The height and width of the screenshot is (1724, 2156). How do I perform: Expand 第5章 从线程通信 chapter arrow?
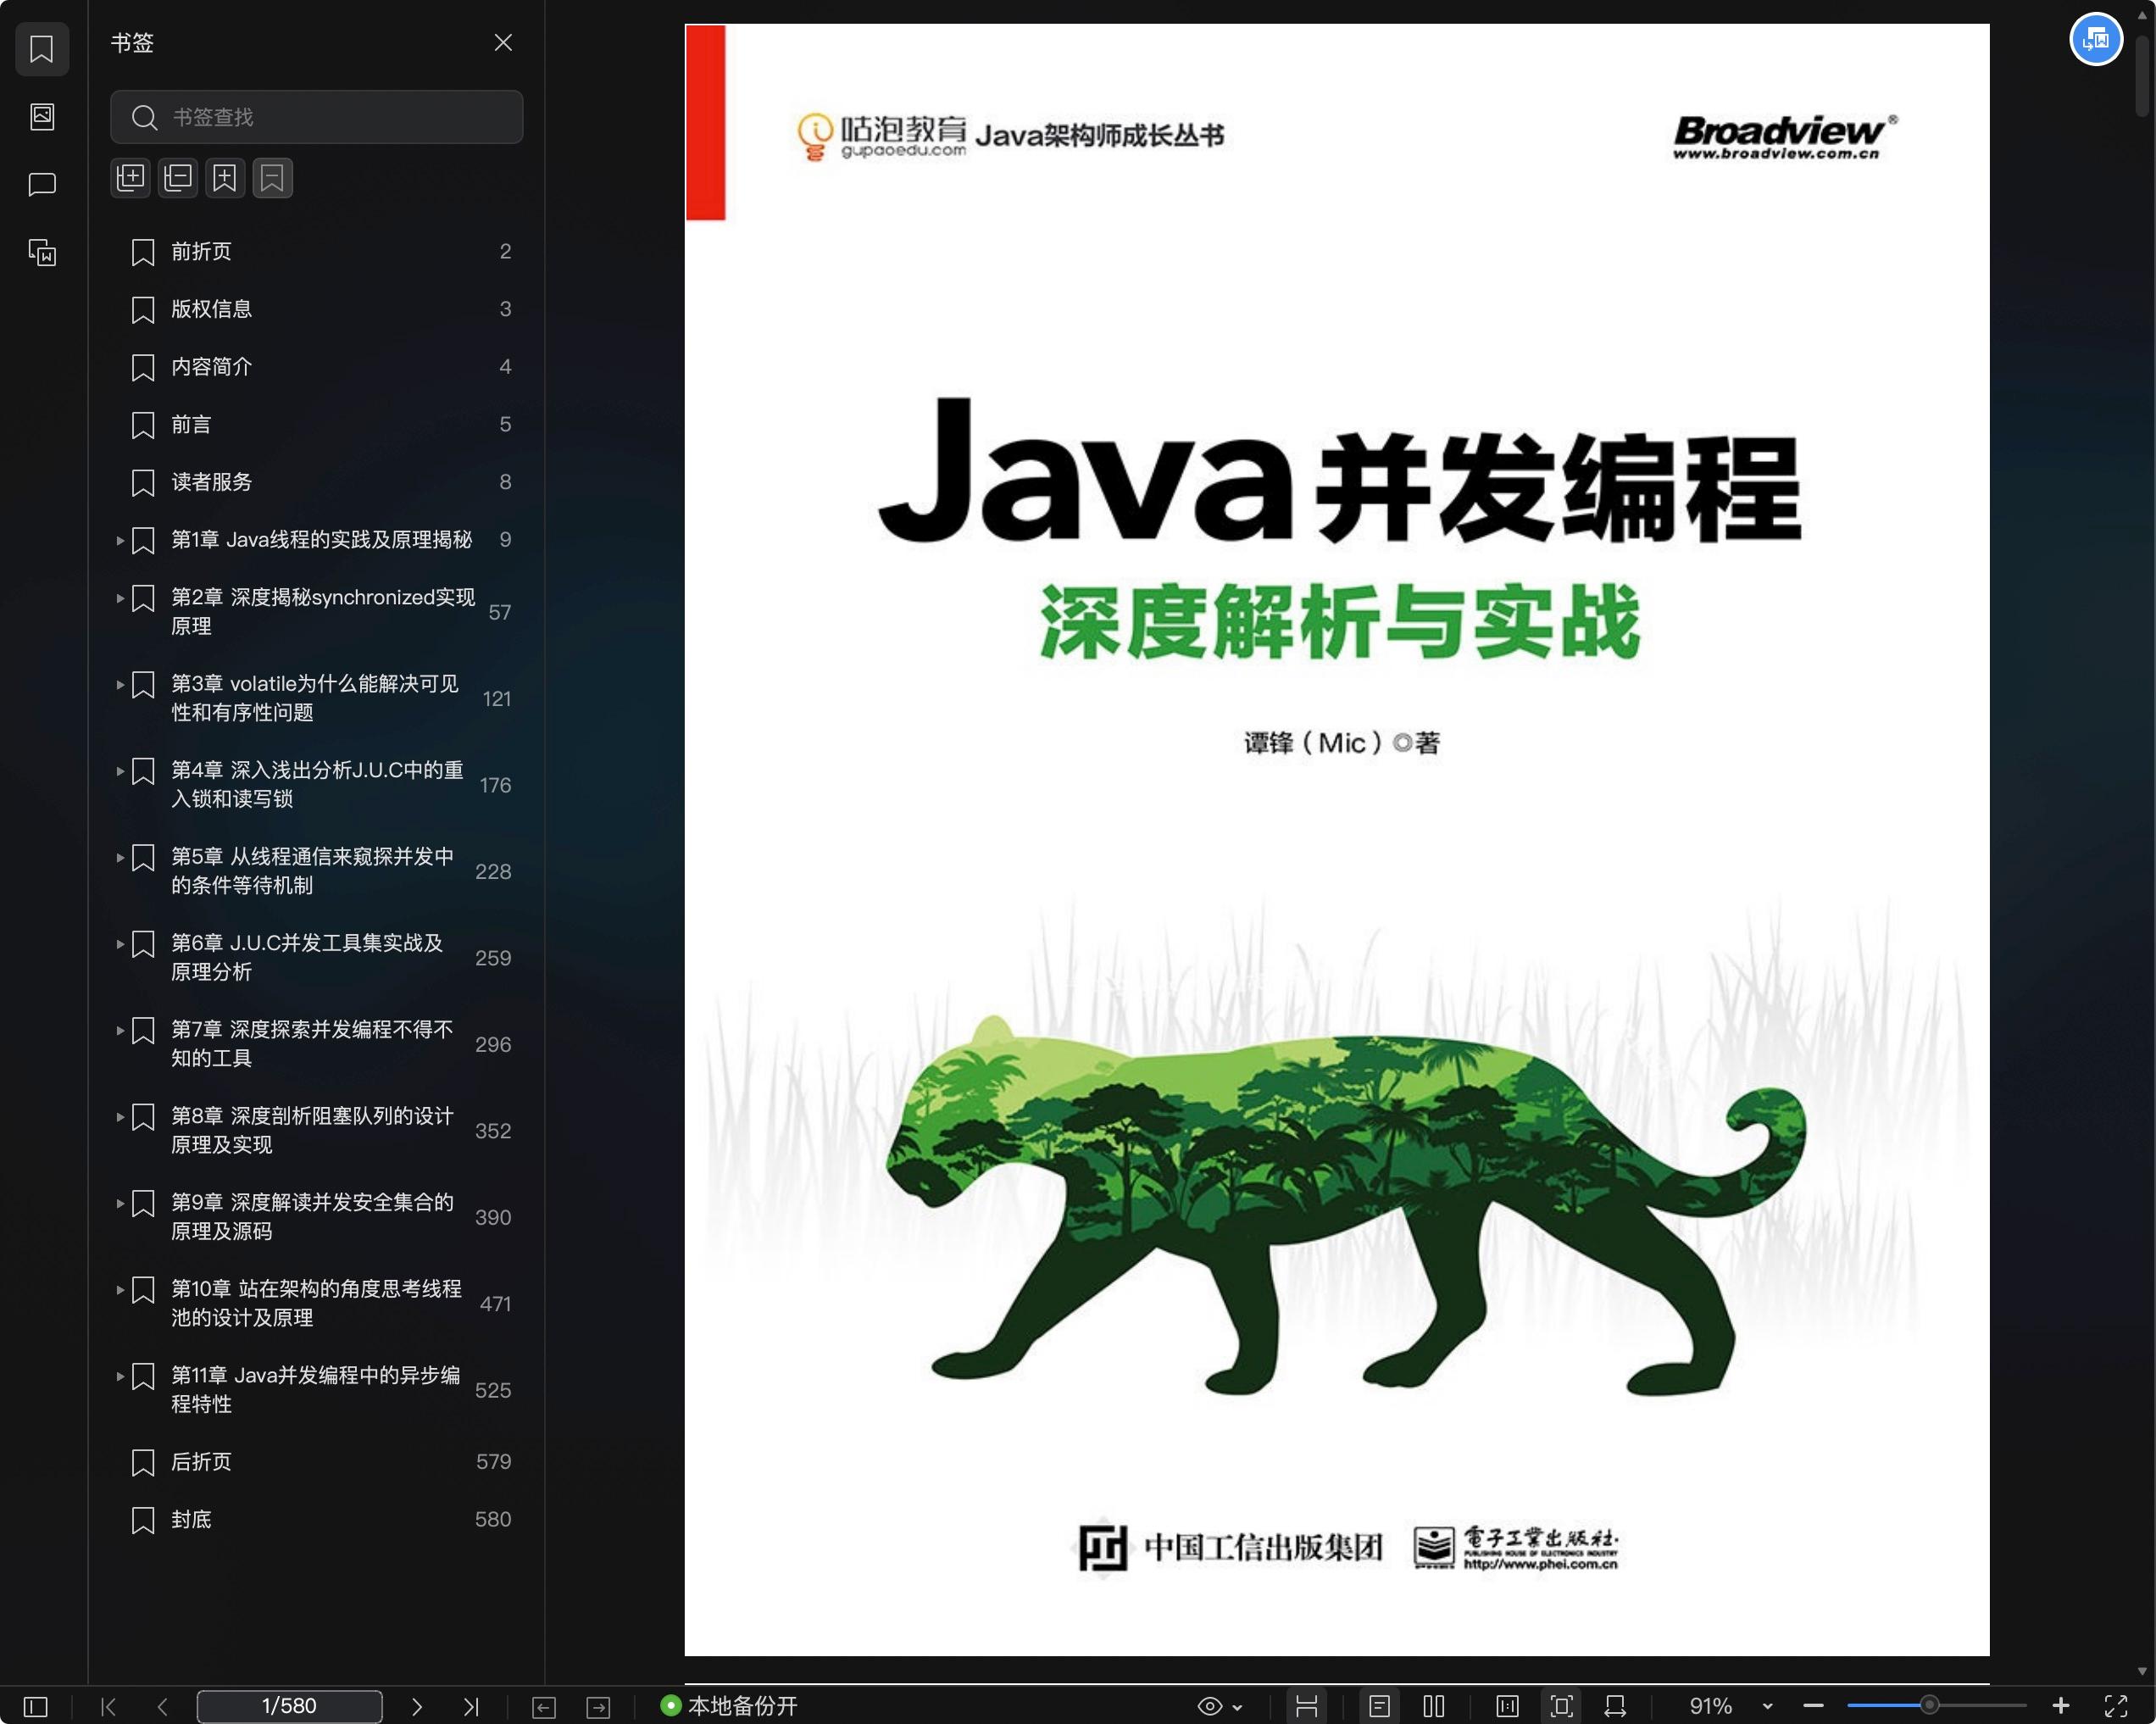coord(120,857)
